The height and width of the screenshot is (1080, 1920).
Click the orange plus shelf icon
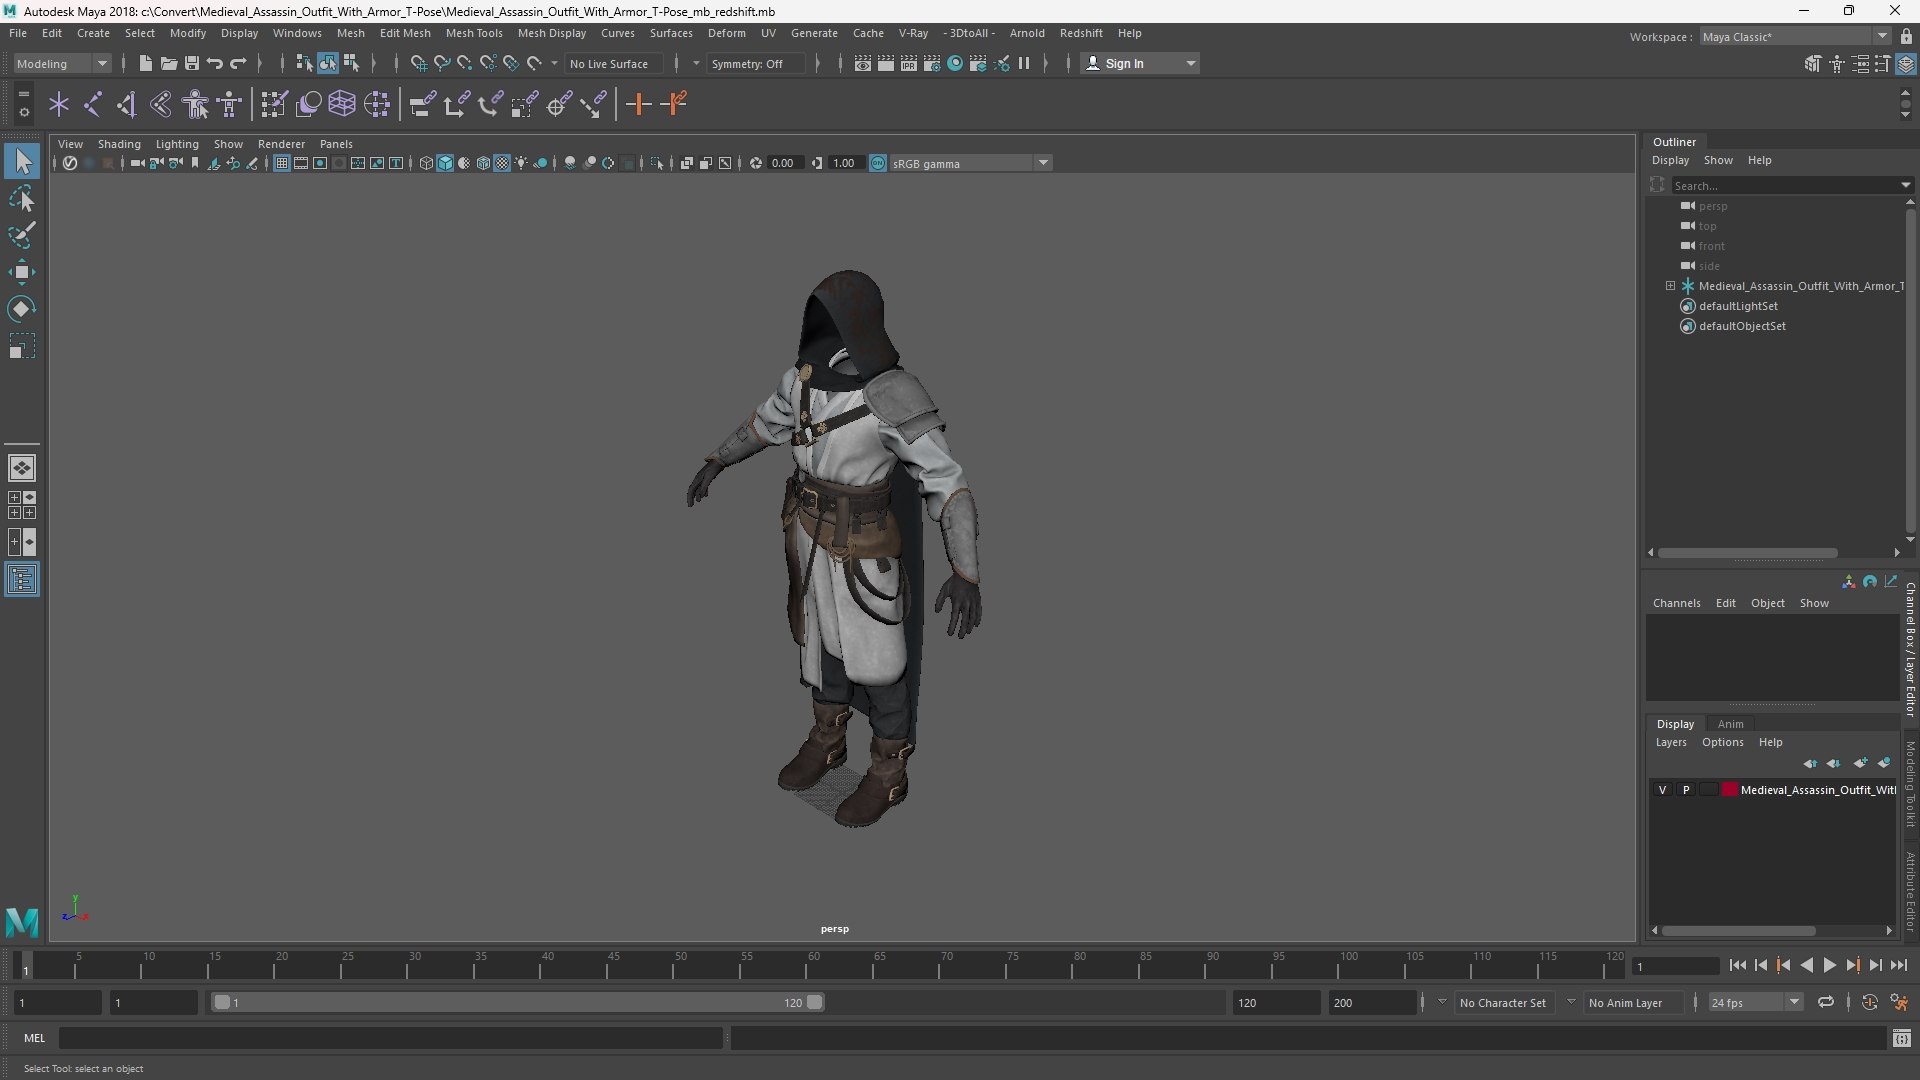638,104
